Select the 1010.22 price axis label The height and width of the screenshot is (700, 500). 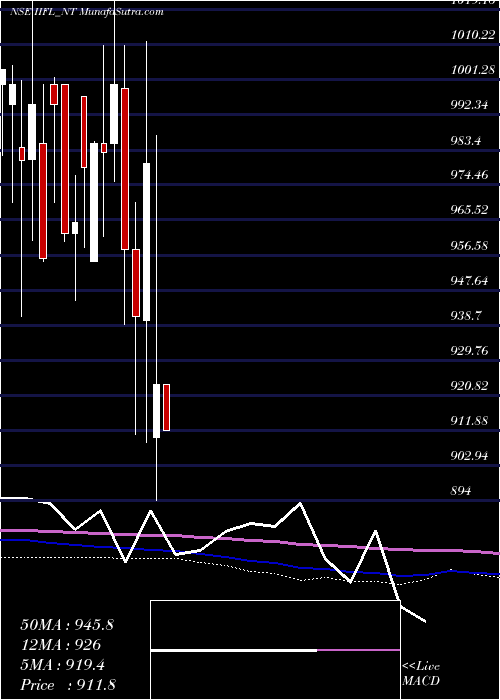473,35
